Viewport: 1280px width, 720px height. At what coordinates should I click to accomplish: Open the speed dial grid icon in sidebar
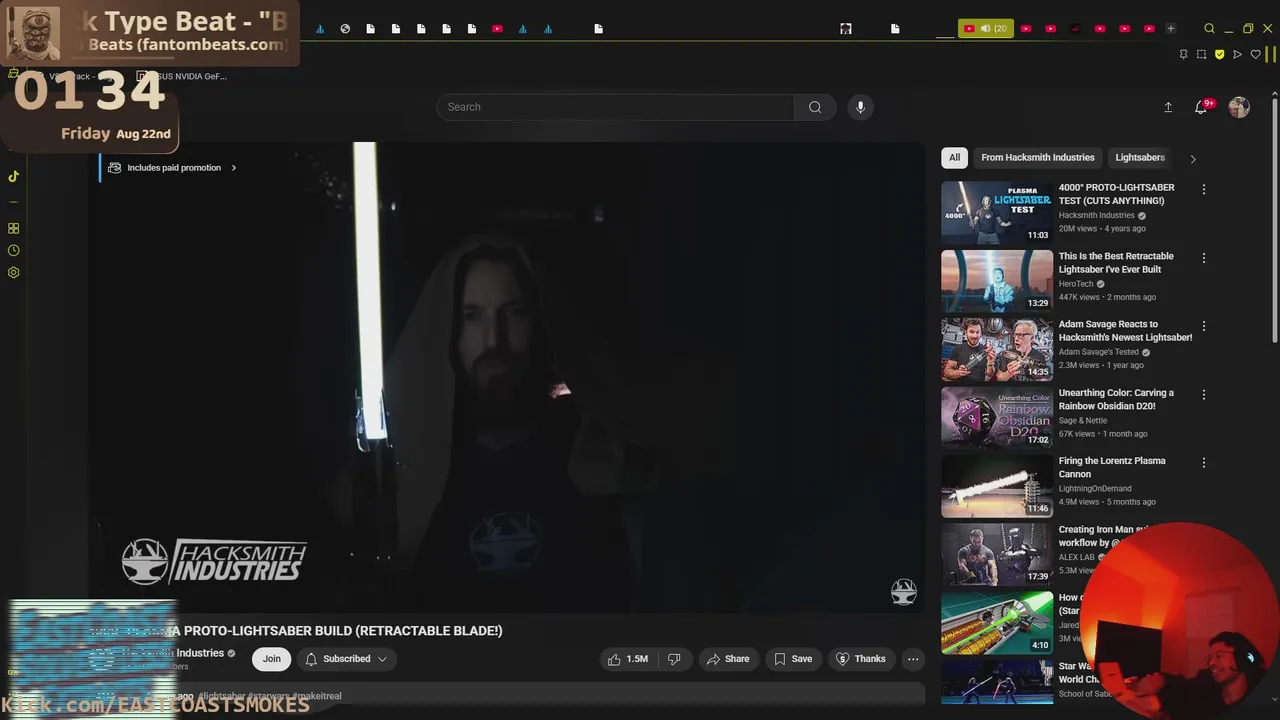tap(13, 229)
